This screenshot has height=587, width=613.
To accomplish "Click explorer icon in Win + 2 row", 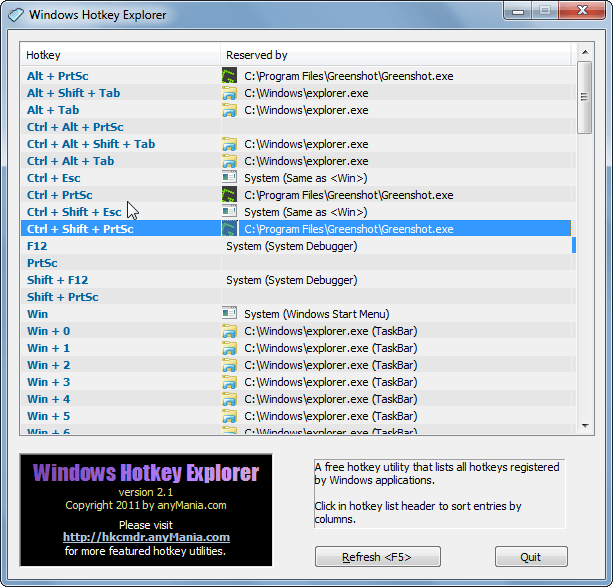I will pos(229,365).
